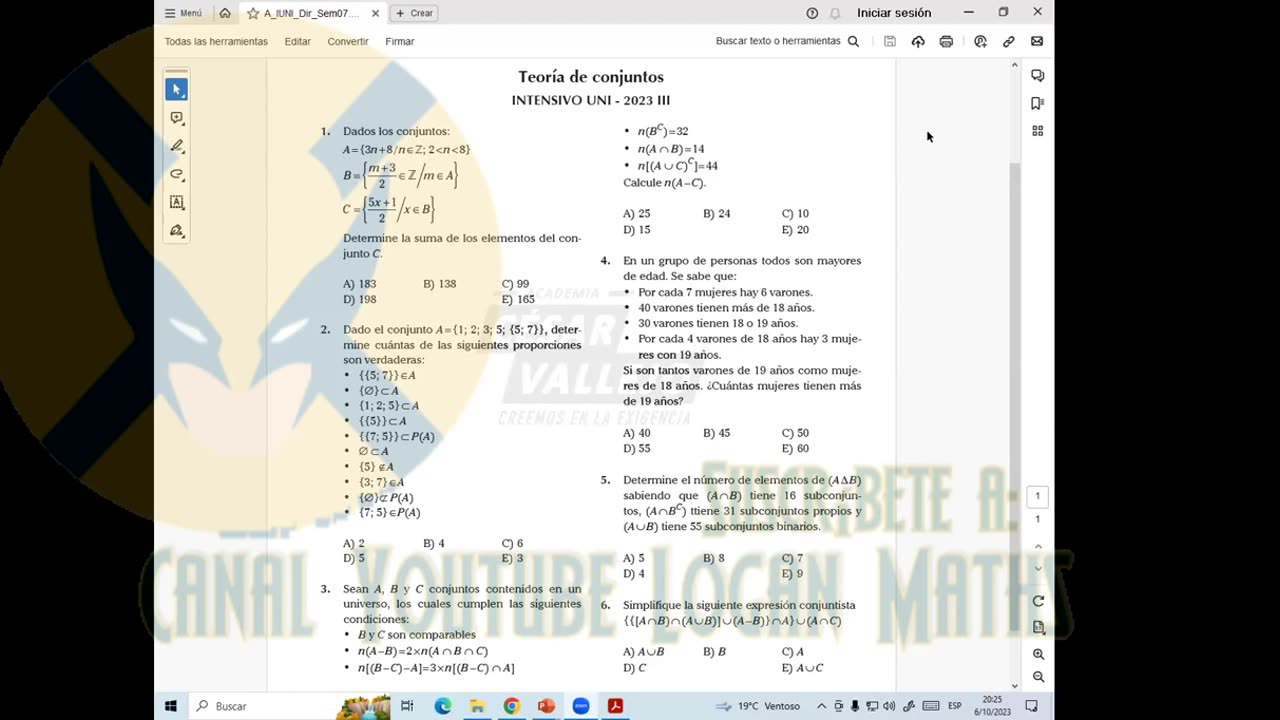Click the search magnifier icon
This screenshot has height=720, width=1280.
pyautogui.click(x=853, y=41)
